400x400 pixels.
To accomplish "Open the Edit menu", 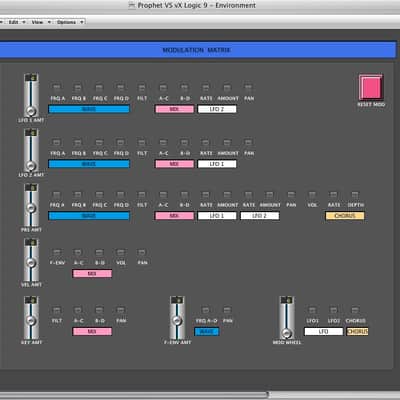I will click(x=16, y=22).
